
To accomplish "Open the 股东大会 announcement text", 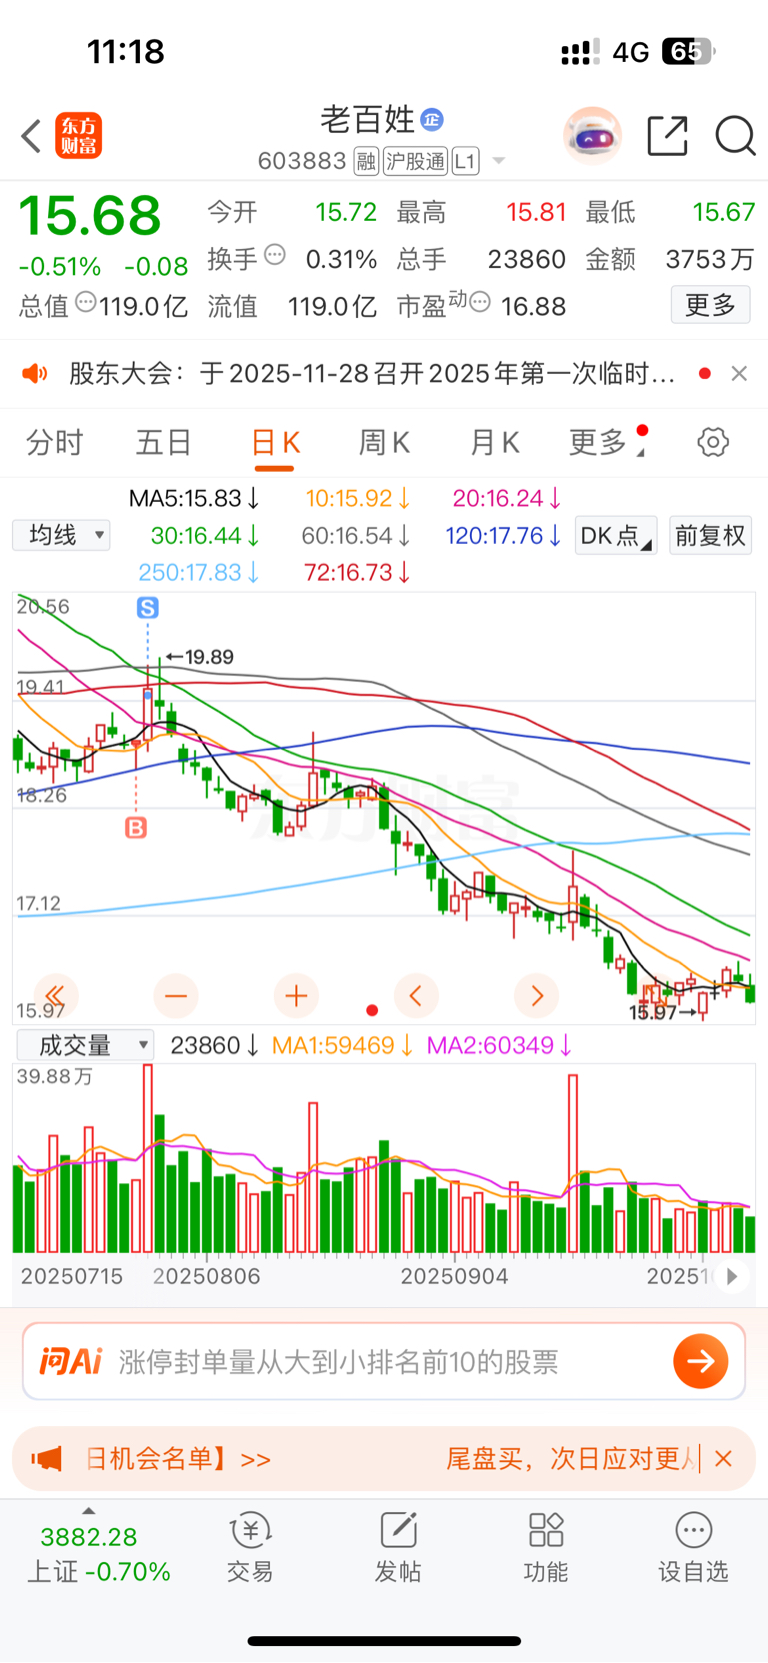I will [372, 374].
